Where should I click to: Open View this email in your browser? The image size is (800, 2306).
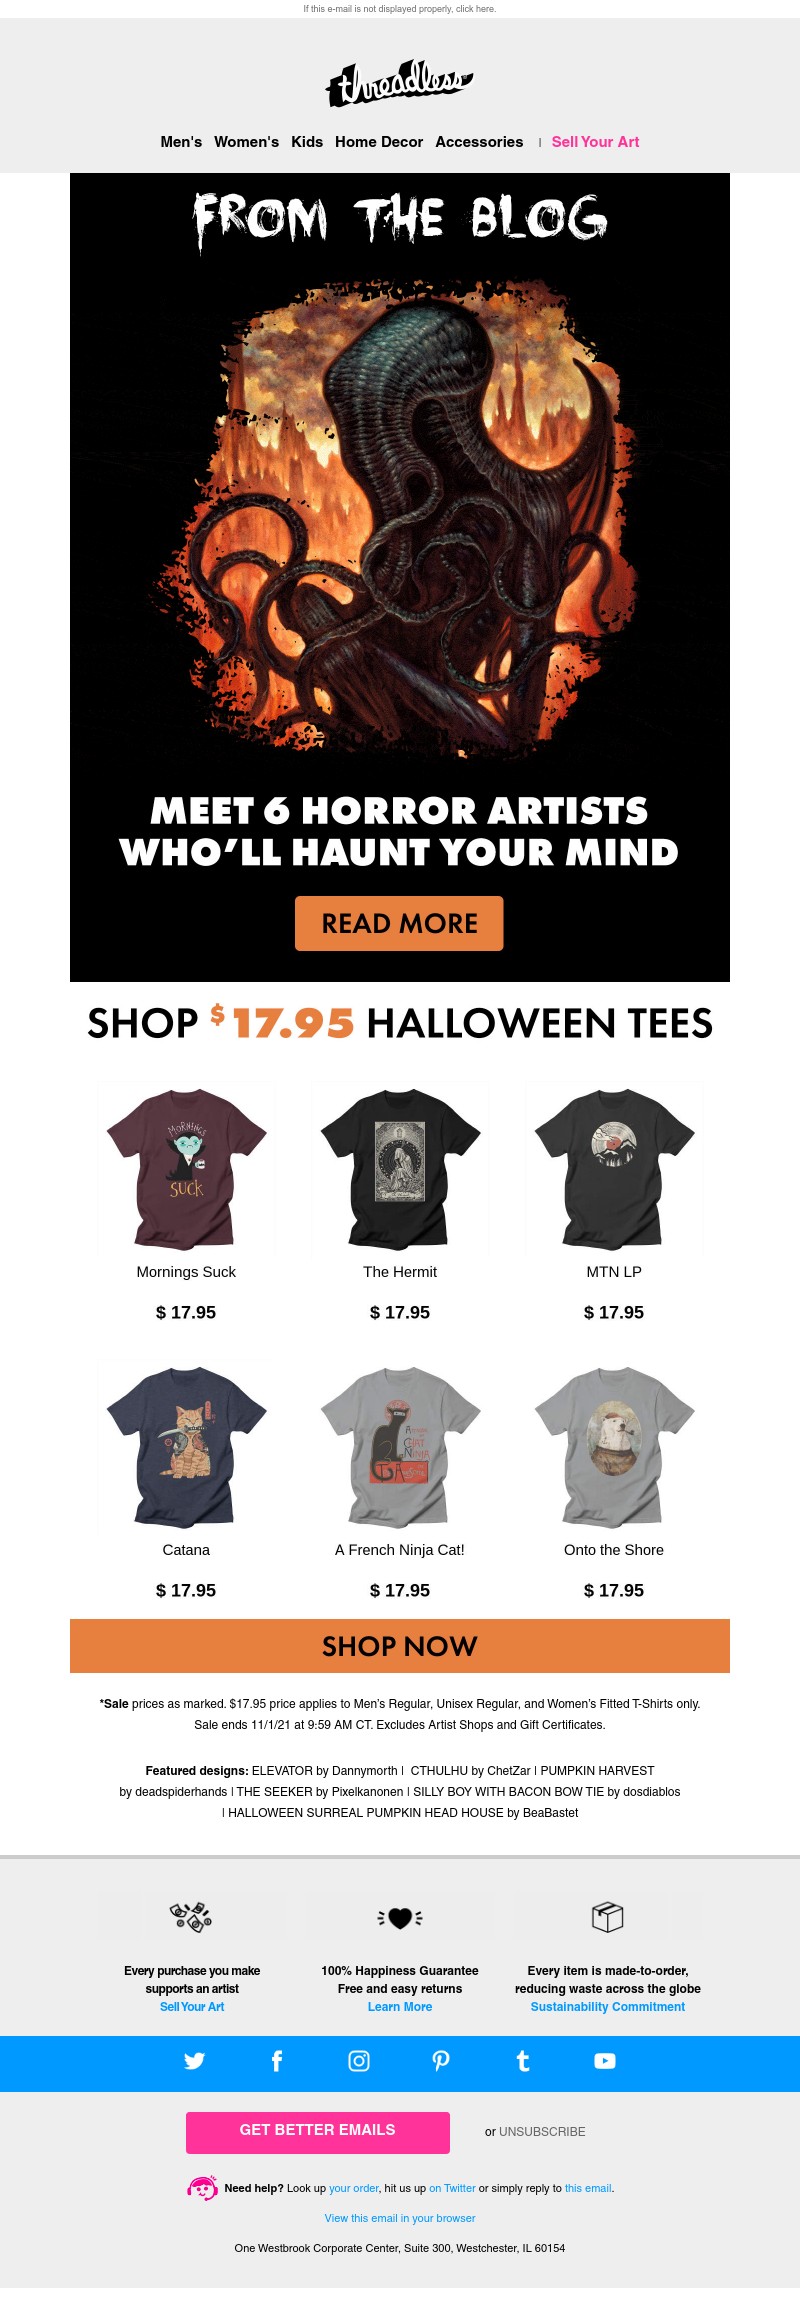[400, 2218]
